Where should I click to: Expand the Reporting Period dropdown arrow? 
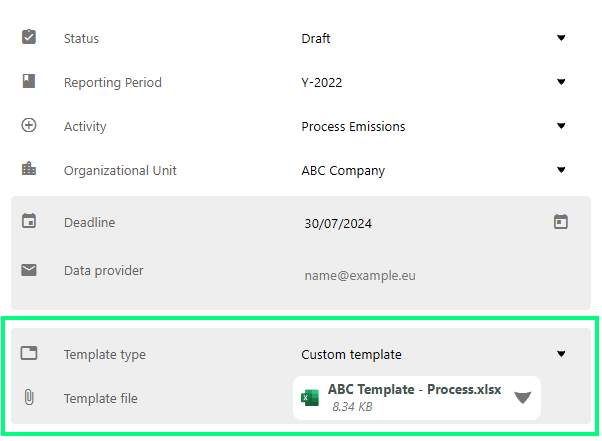561,82
